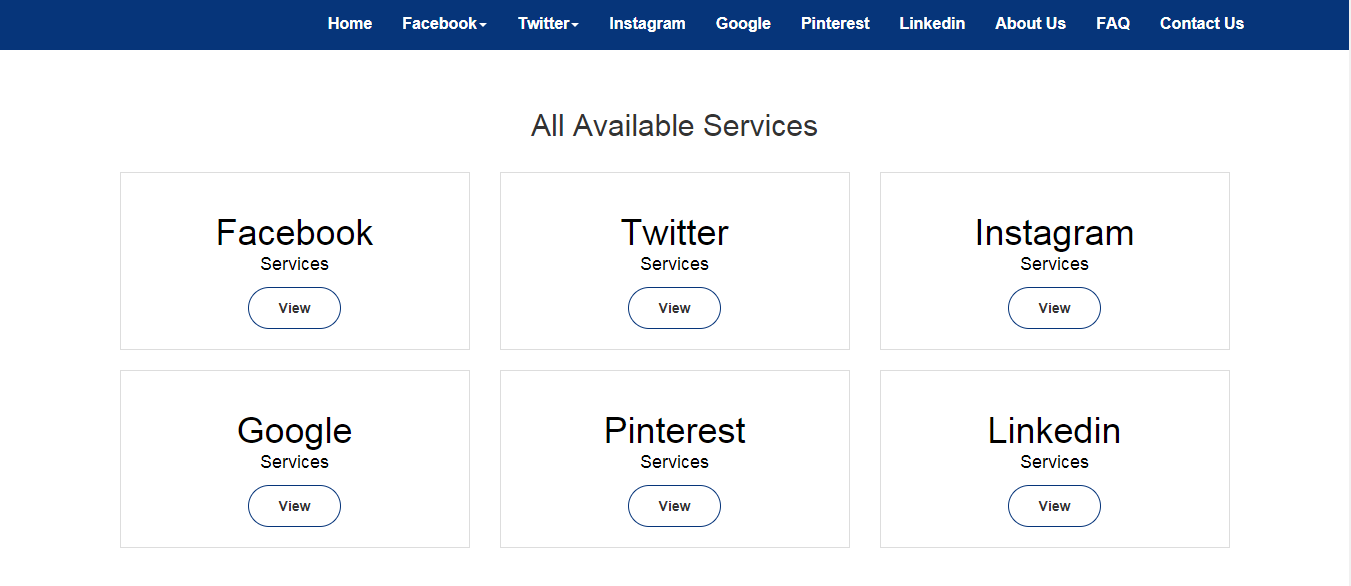View Facebook Services
1351x586 pixels.
[294, 308]
